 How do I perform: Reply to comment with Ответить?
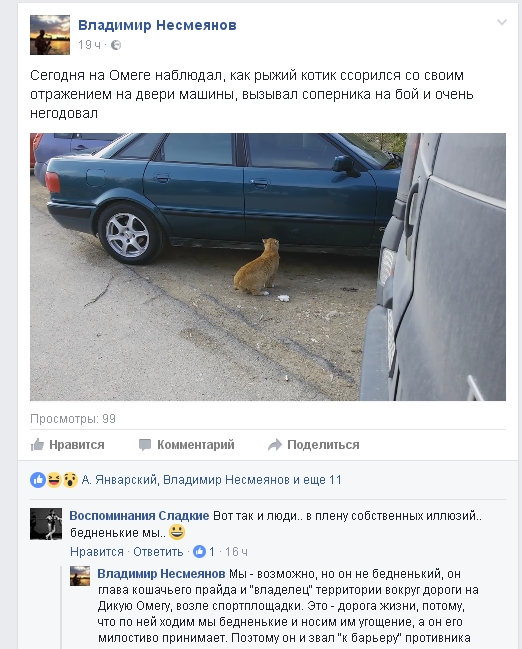point(158,552)
